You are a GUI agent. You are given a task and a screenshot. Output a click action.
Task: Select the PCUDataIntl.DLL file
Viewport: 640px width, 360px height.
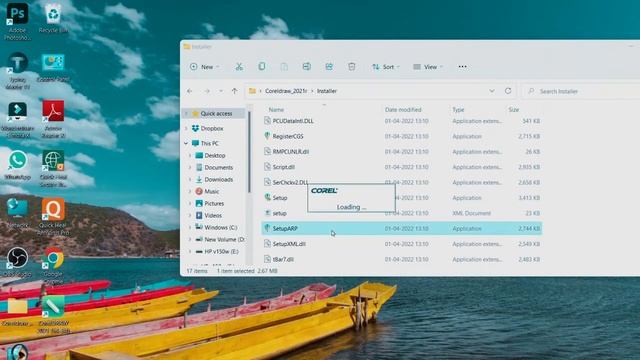(402, 121)
